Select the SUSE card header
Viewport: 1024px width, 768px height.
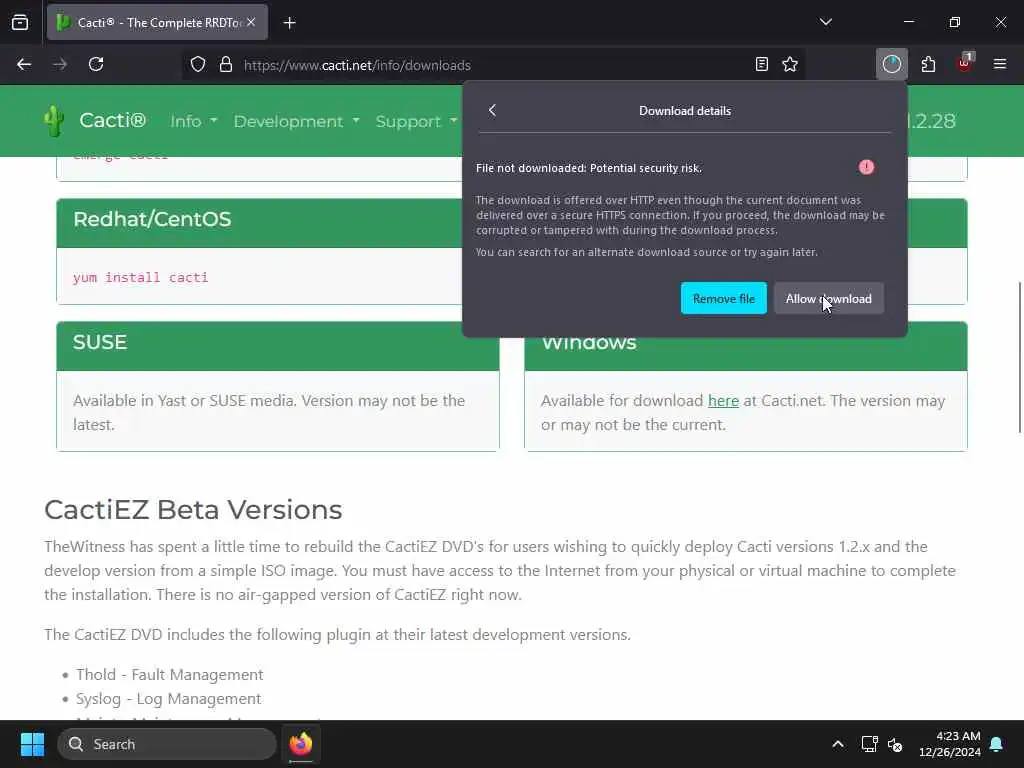coord(278,346)
